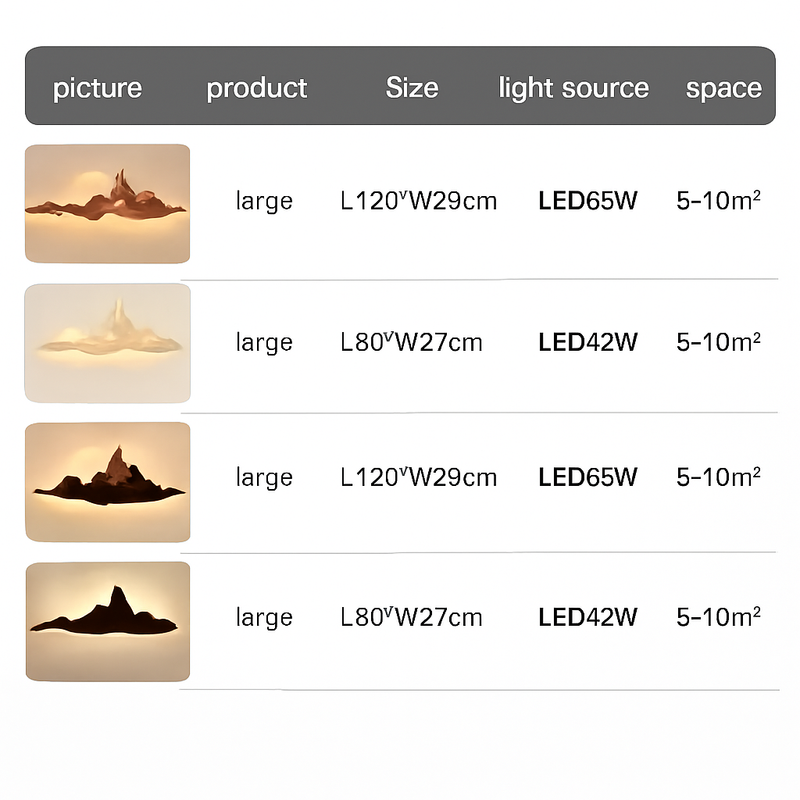Select the "light source" column header
The image size is (800, 800).
(574, 88)
